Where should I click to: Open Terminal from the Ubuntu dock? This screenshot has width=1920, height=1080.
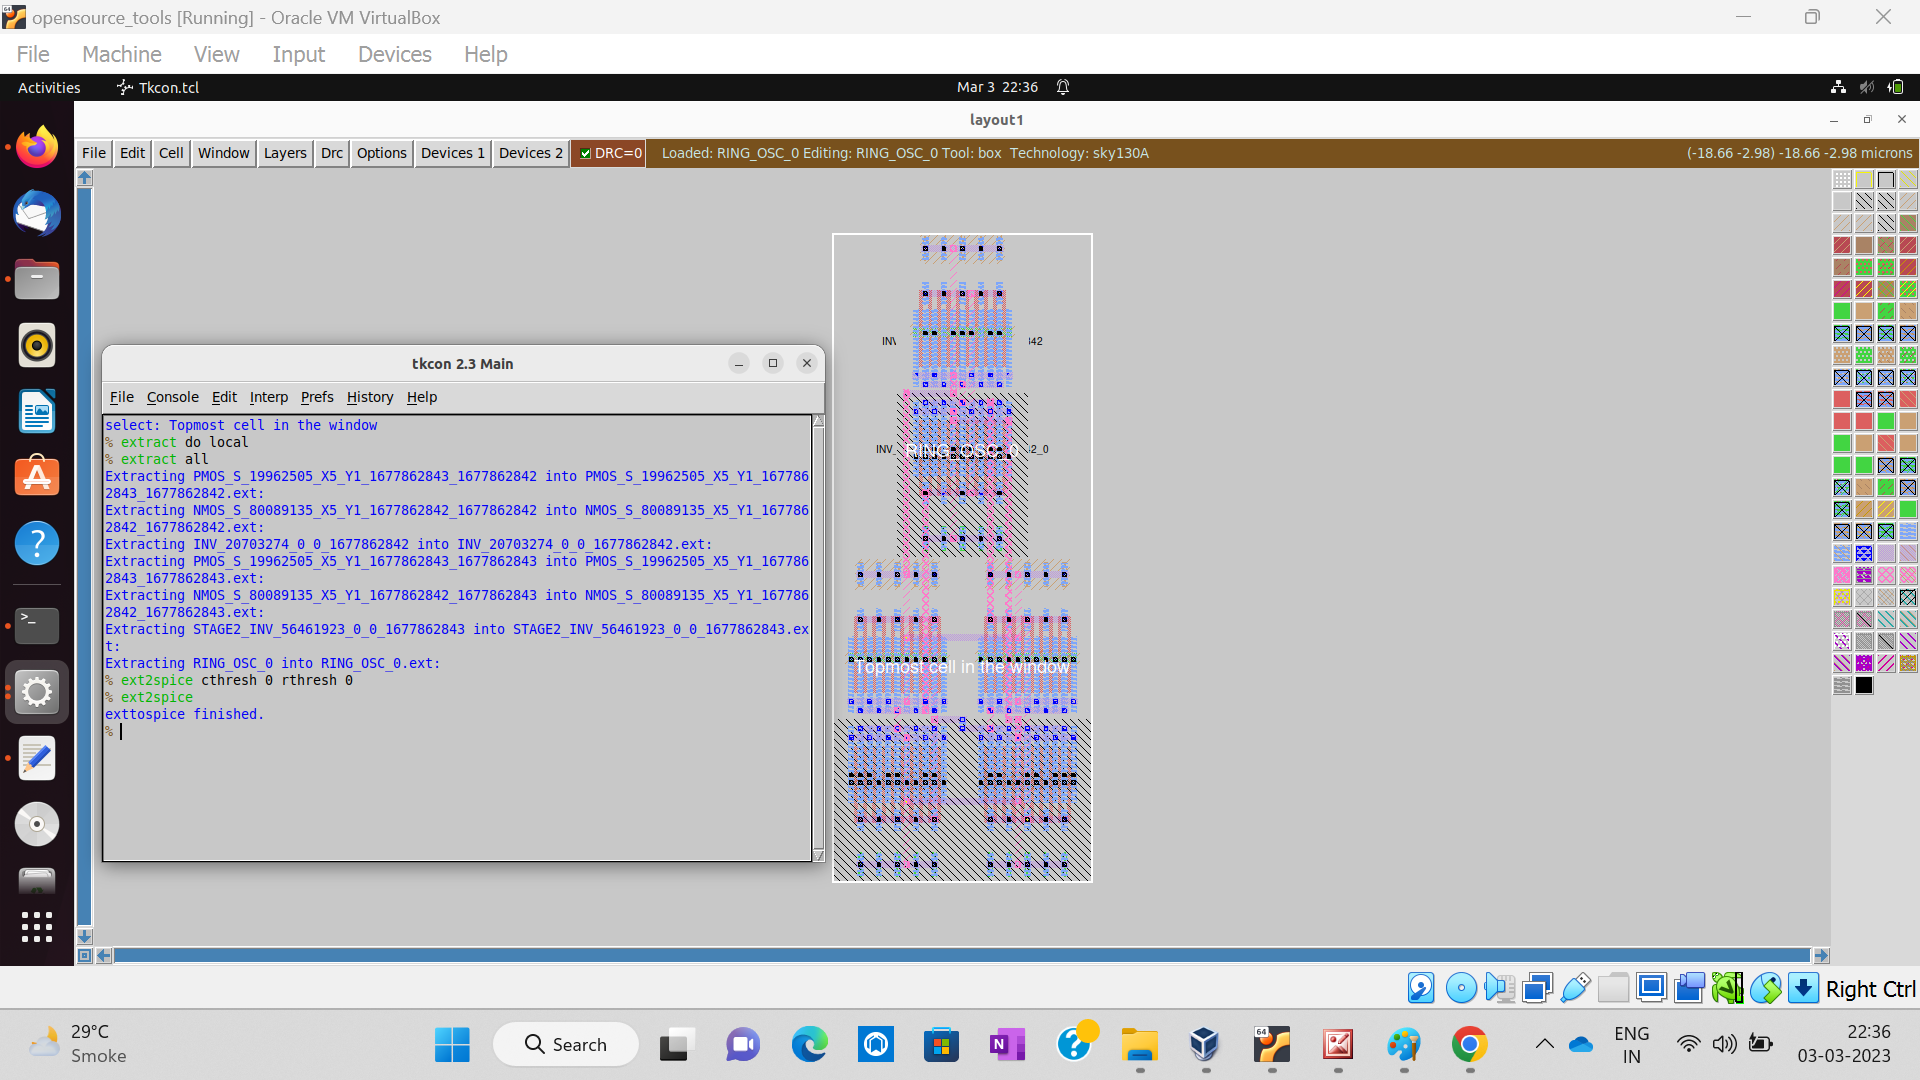[37, 626]
